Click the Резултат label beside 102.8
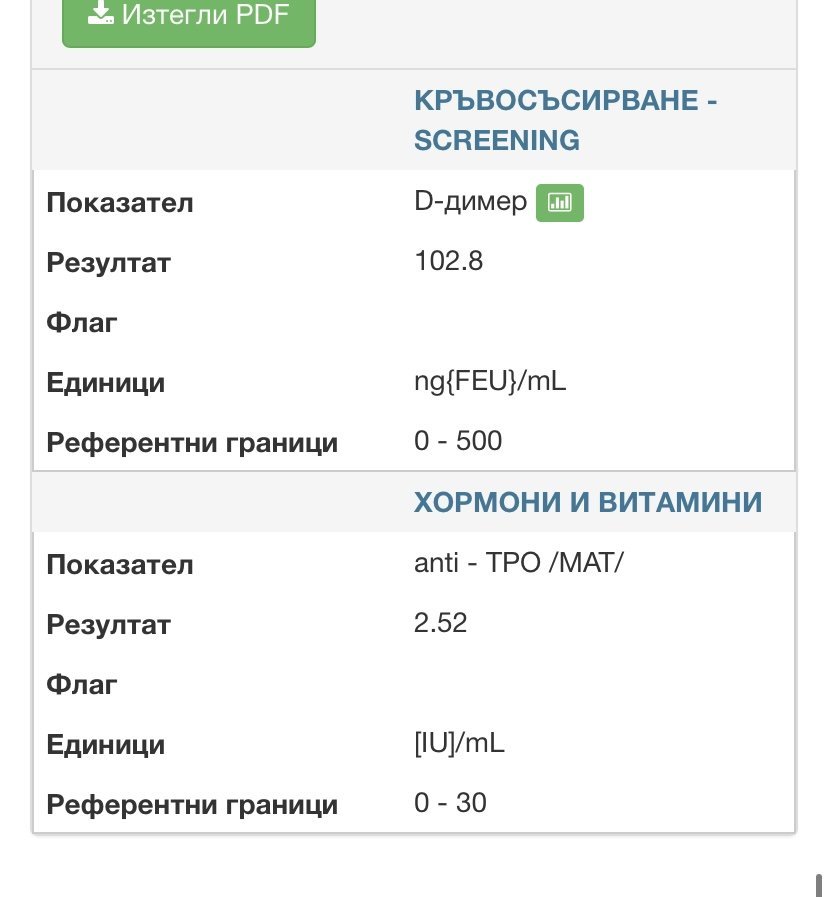This screenshot has height=897, width=828. [x=109, y=263]
